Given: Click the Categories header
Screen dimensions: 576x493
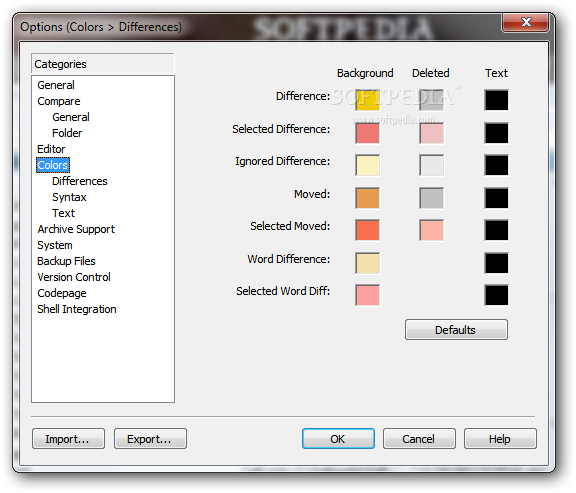Looking at the screenshot, I should point(103,64).
